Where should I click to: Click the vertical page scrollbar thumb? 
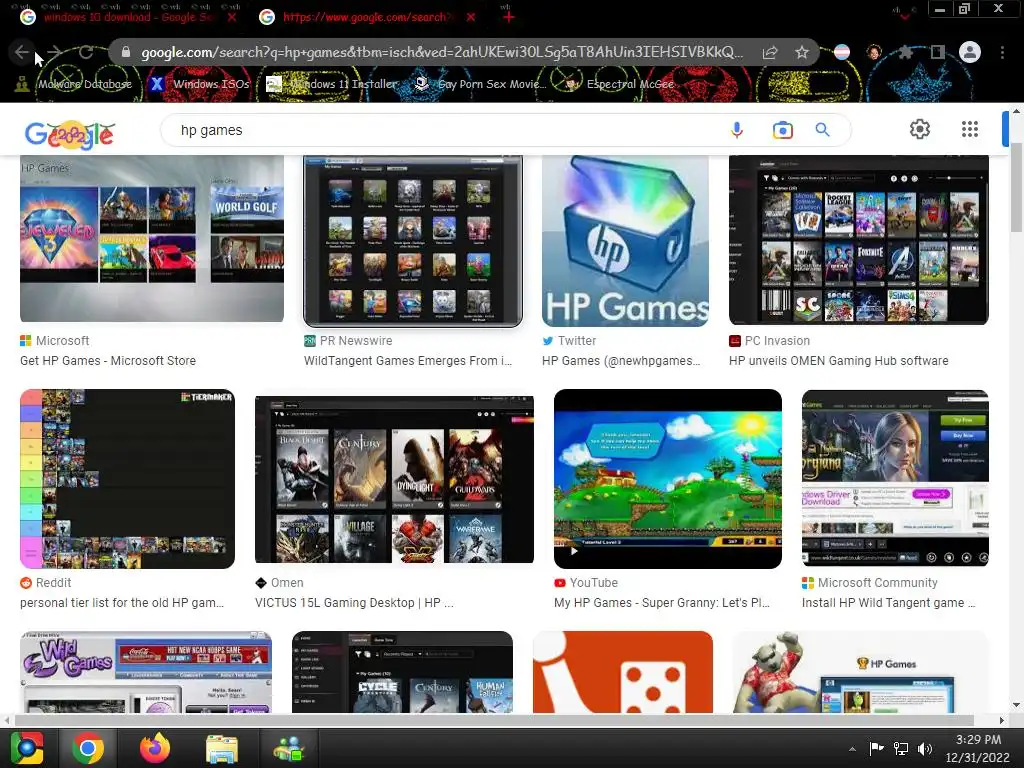click(1016, 187)
